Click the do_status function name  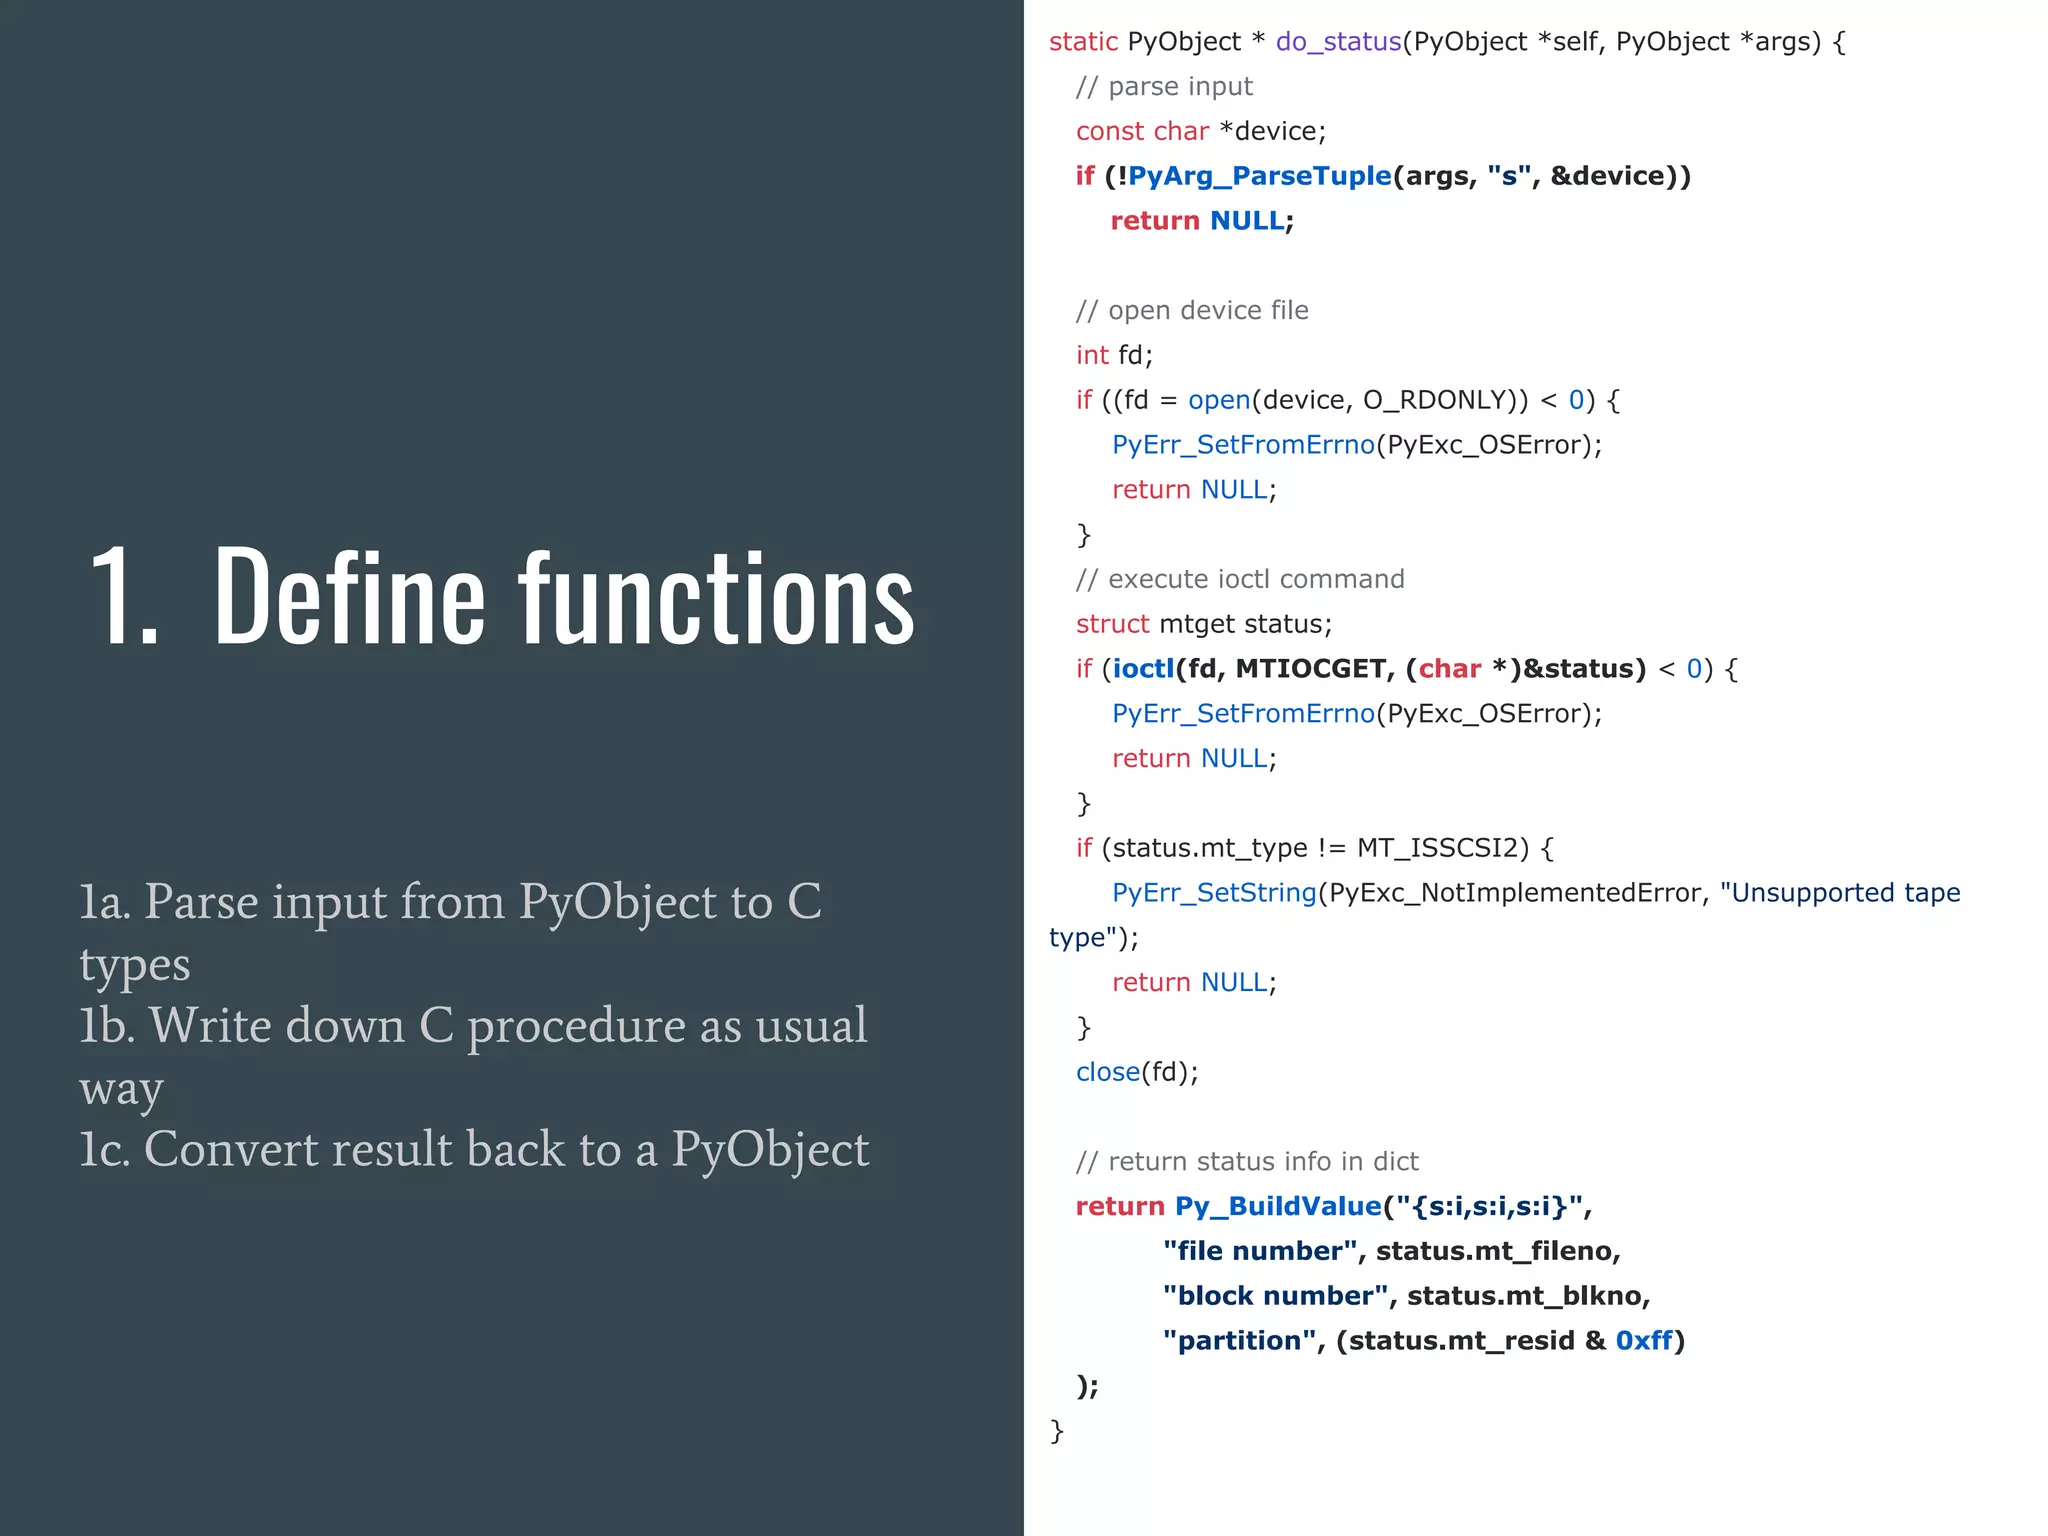click(x=1338, y=42)
